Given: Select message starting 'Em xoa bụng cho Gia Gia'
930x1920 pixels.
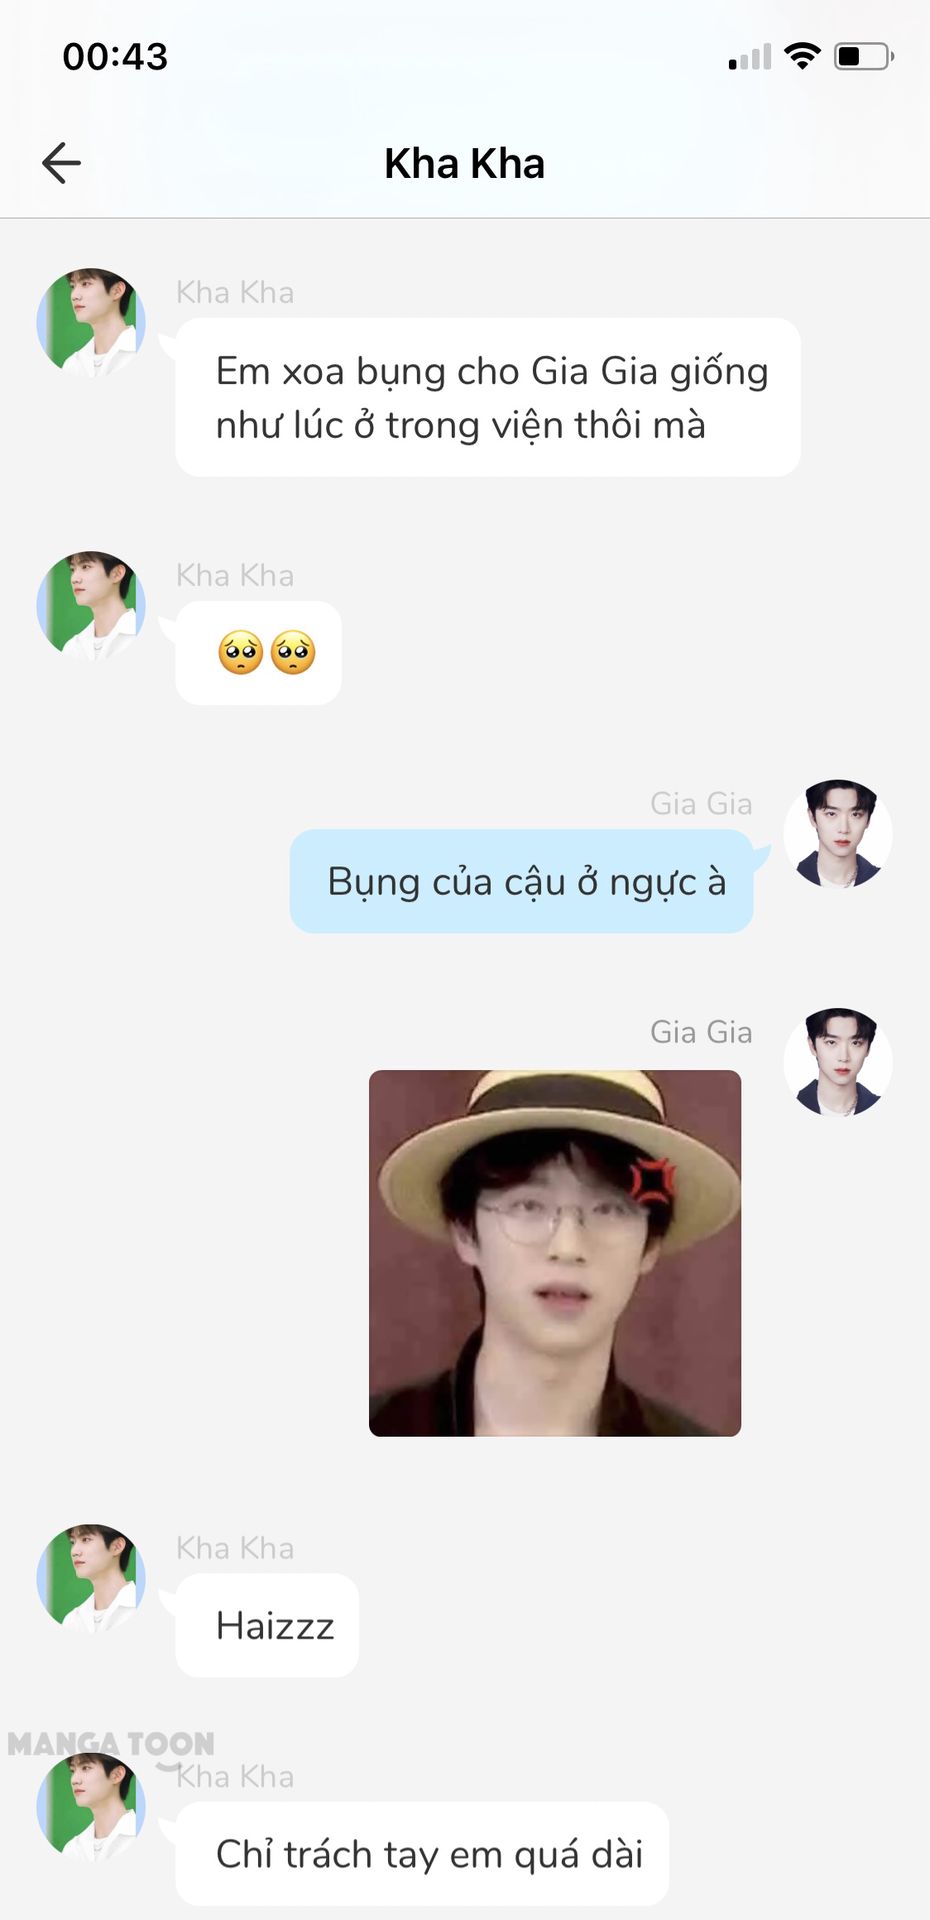Looking at the screenshot, I should coord(488,397).
